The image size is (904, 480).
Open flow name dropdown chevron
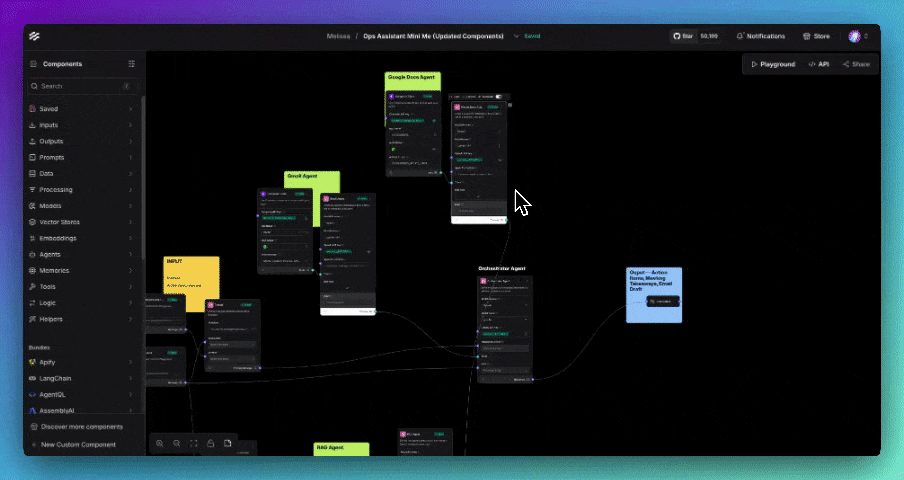coord(517,36)
